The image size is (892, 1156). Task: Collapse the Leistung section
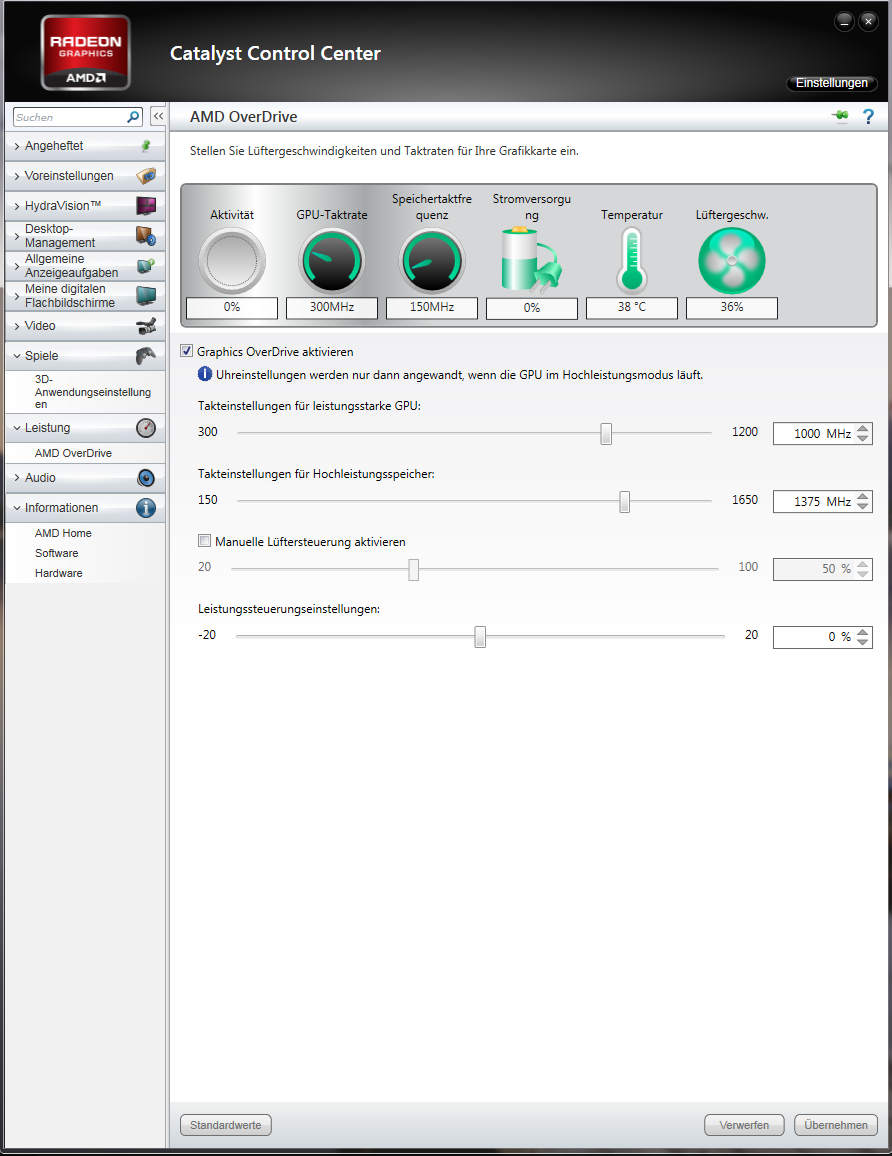[17, 428]
